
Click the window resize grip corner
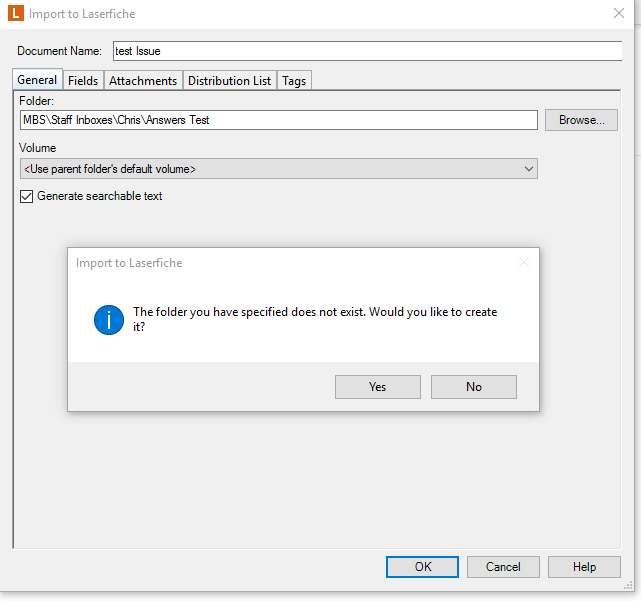[x=628, y=586]
